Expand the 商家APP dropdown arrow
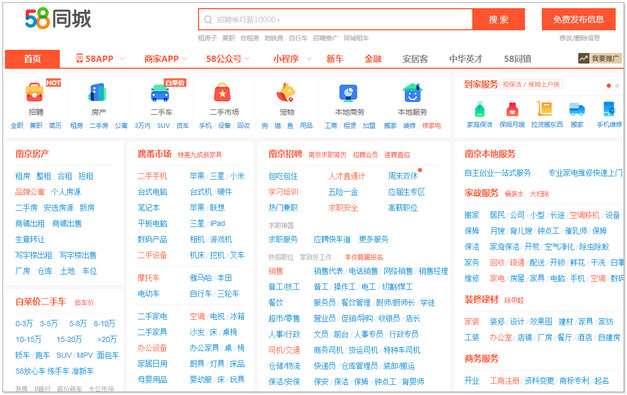This screenshot has width=627, height=395. 185,59
